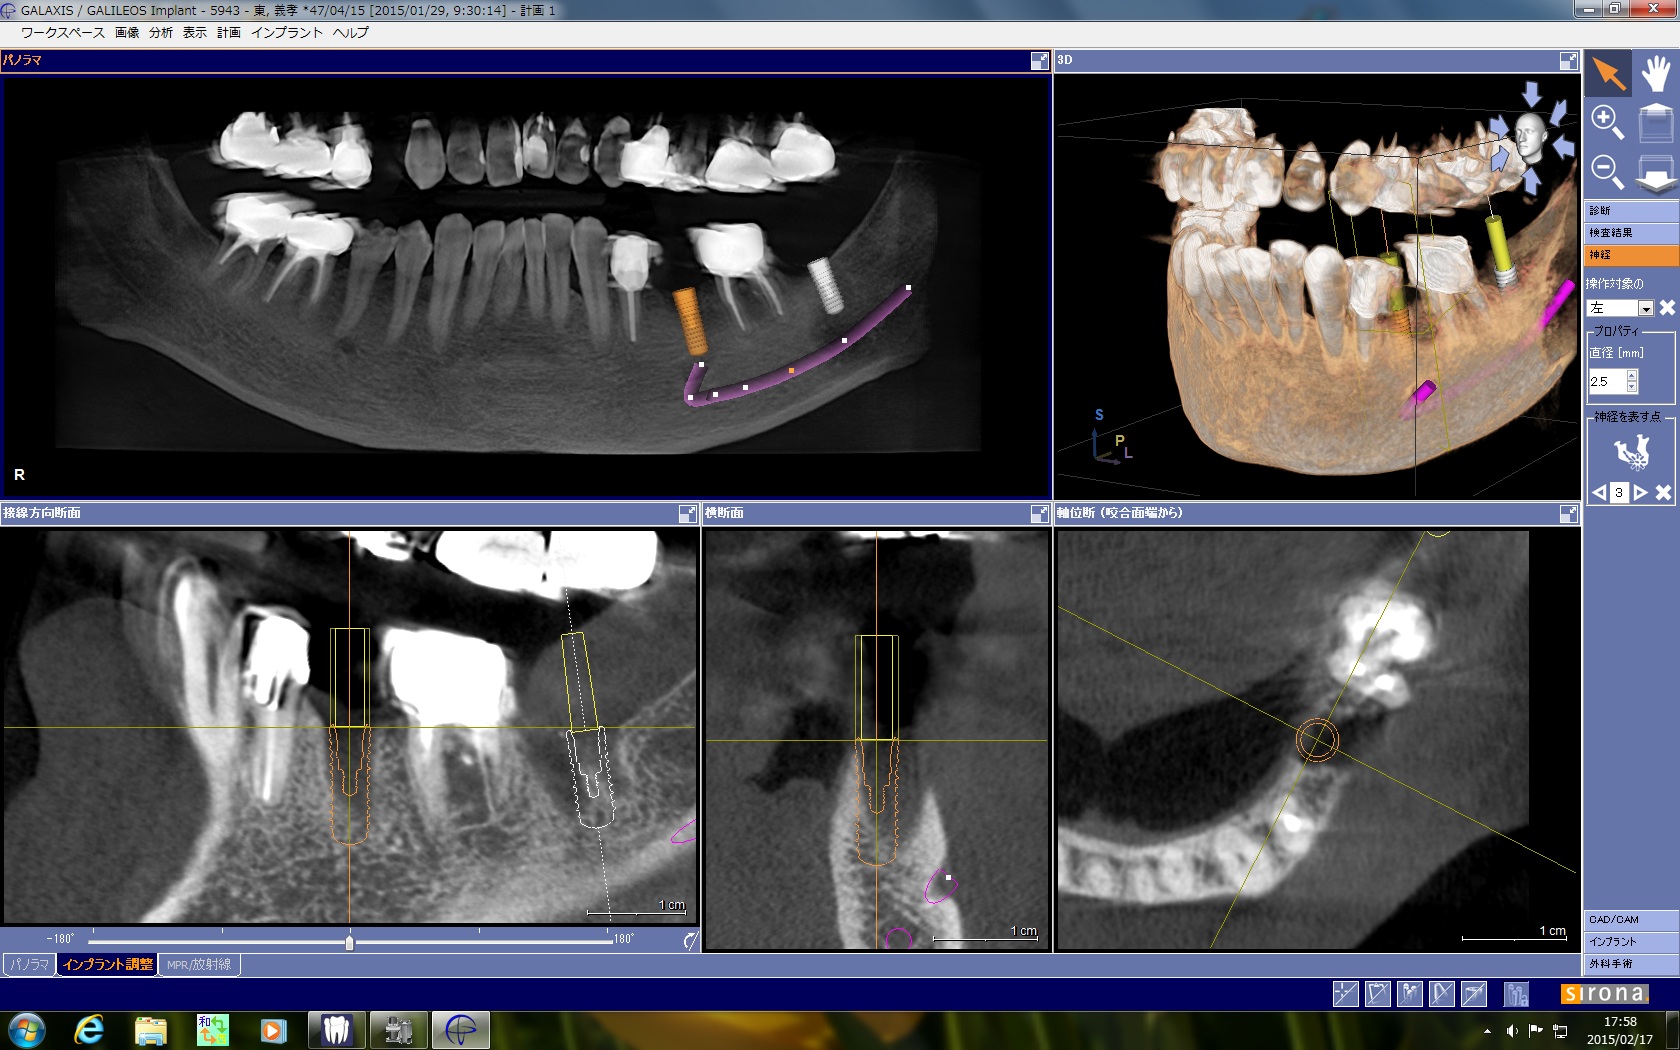Click the zoom out magnifier
1680x1050 pixels.
coord(1607,172)
